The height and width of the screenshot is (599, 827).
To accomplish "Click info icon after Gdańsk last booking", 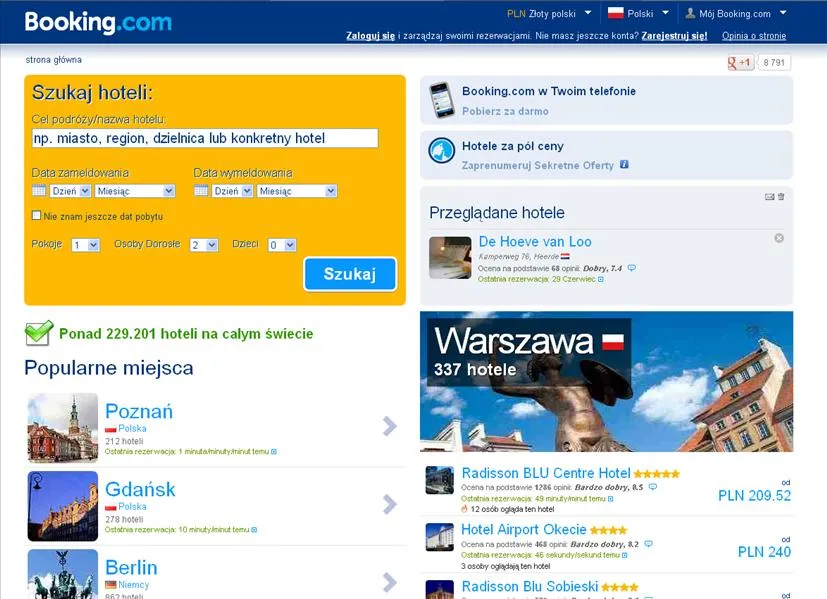I will point(254,529).
